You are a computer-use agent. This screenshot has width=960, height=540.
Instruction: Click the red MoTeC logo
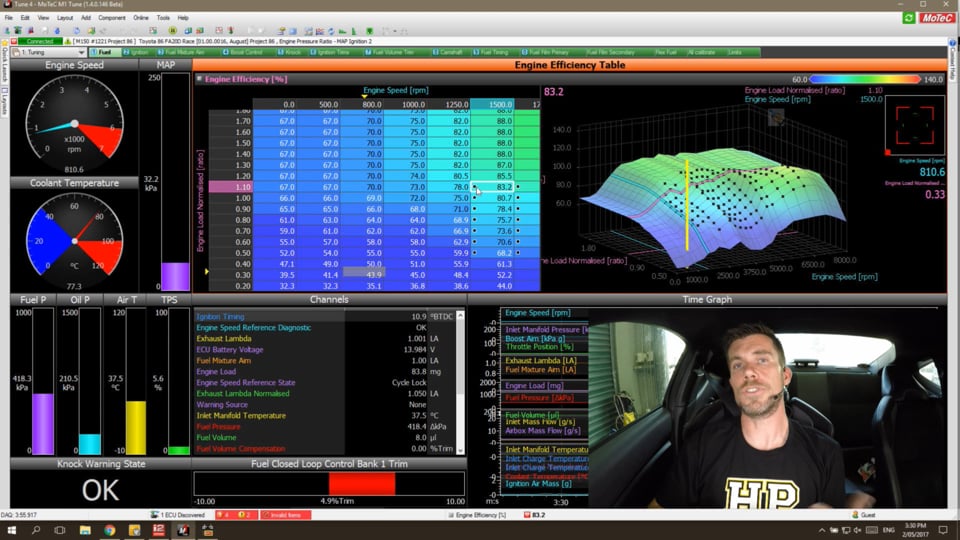[936, 18]
